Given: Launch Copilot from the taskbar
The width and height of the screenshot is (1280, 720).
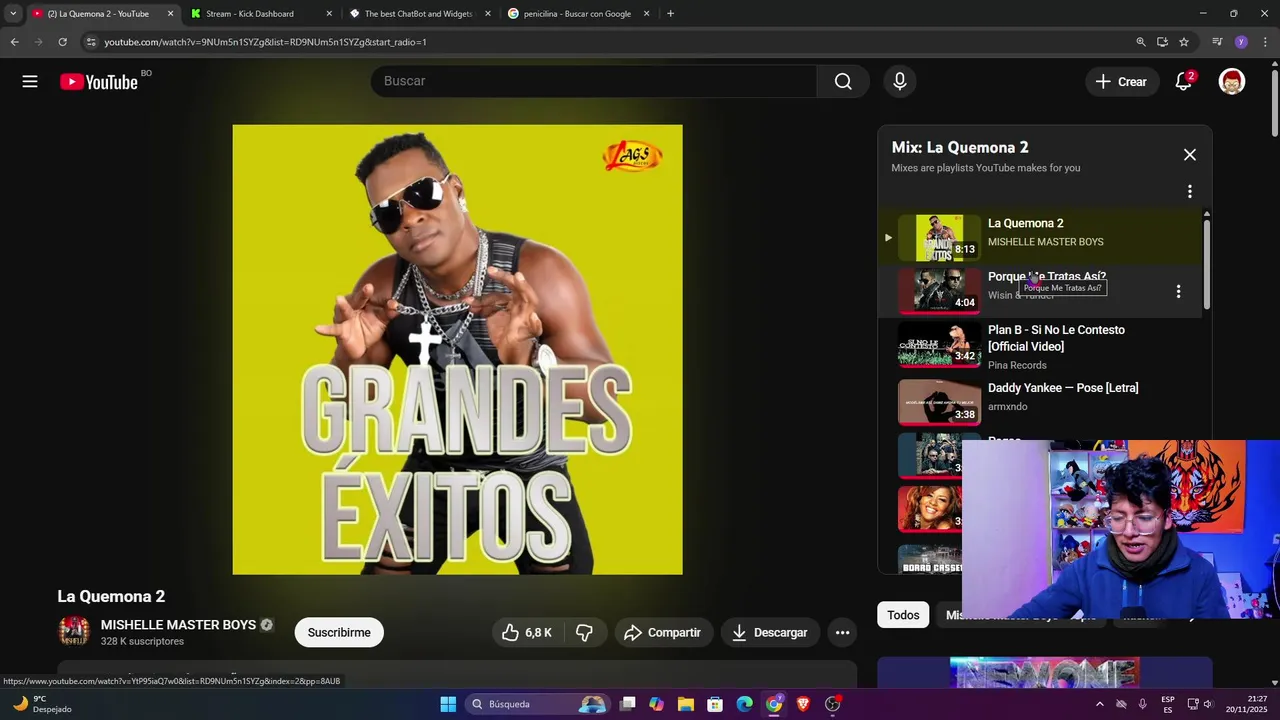Looking at the screenshot, I should point(656,704).
